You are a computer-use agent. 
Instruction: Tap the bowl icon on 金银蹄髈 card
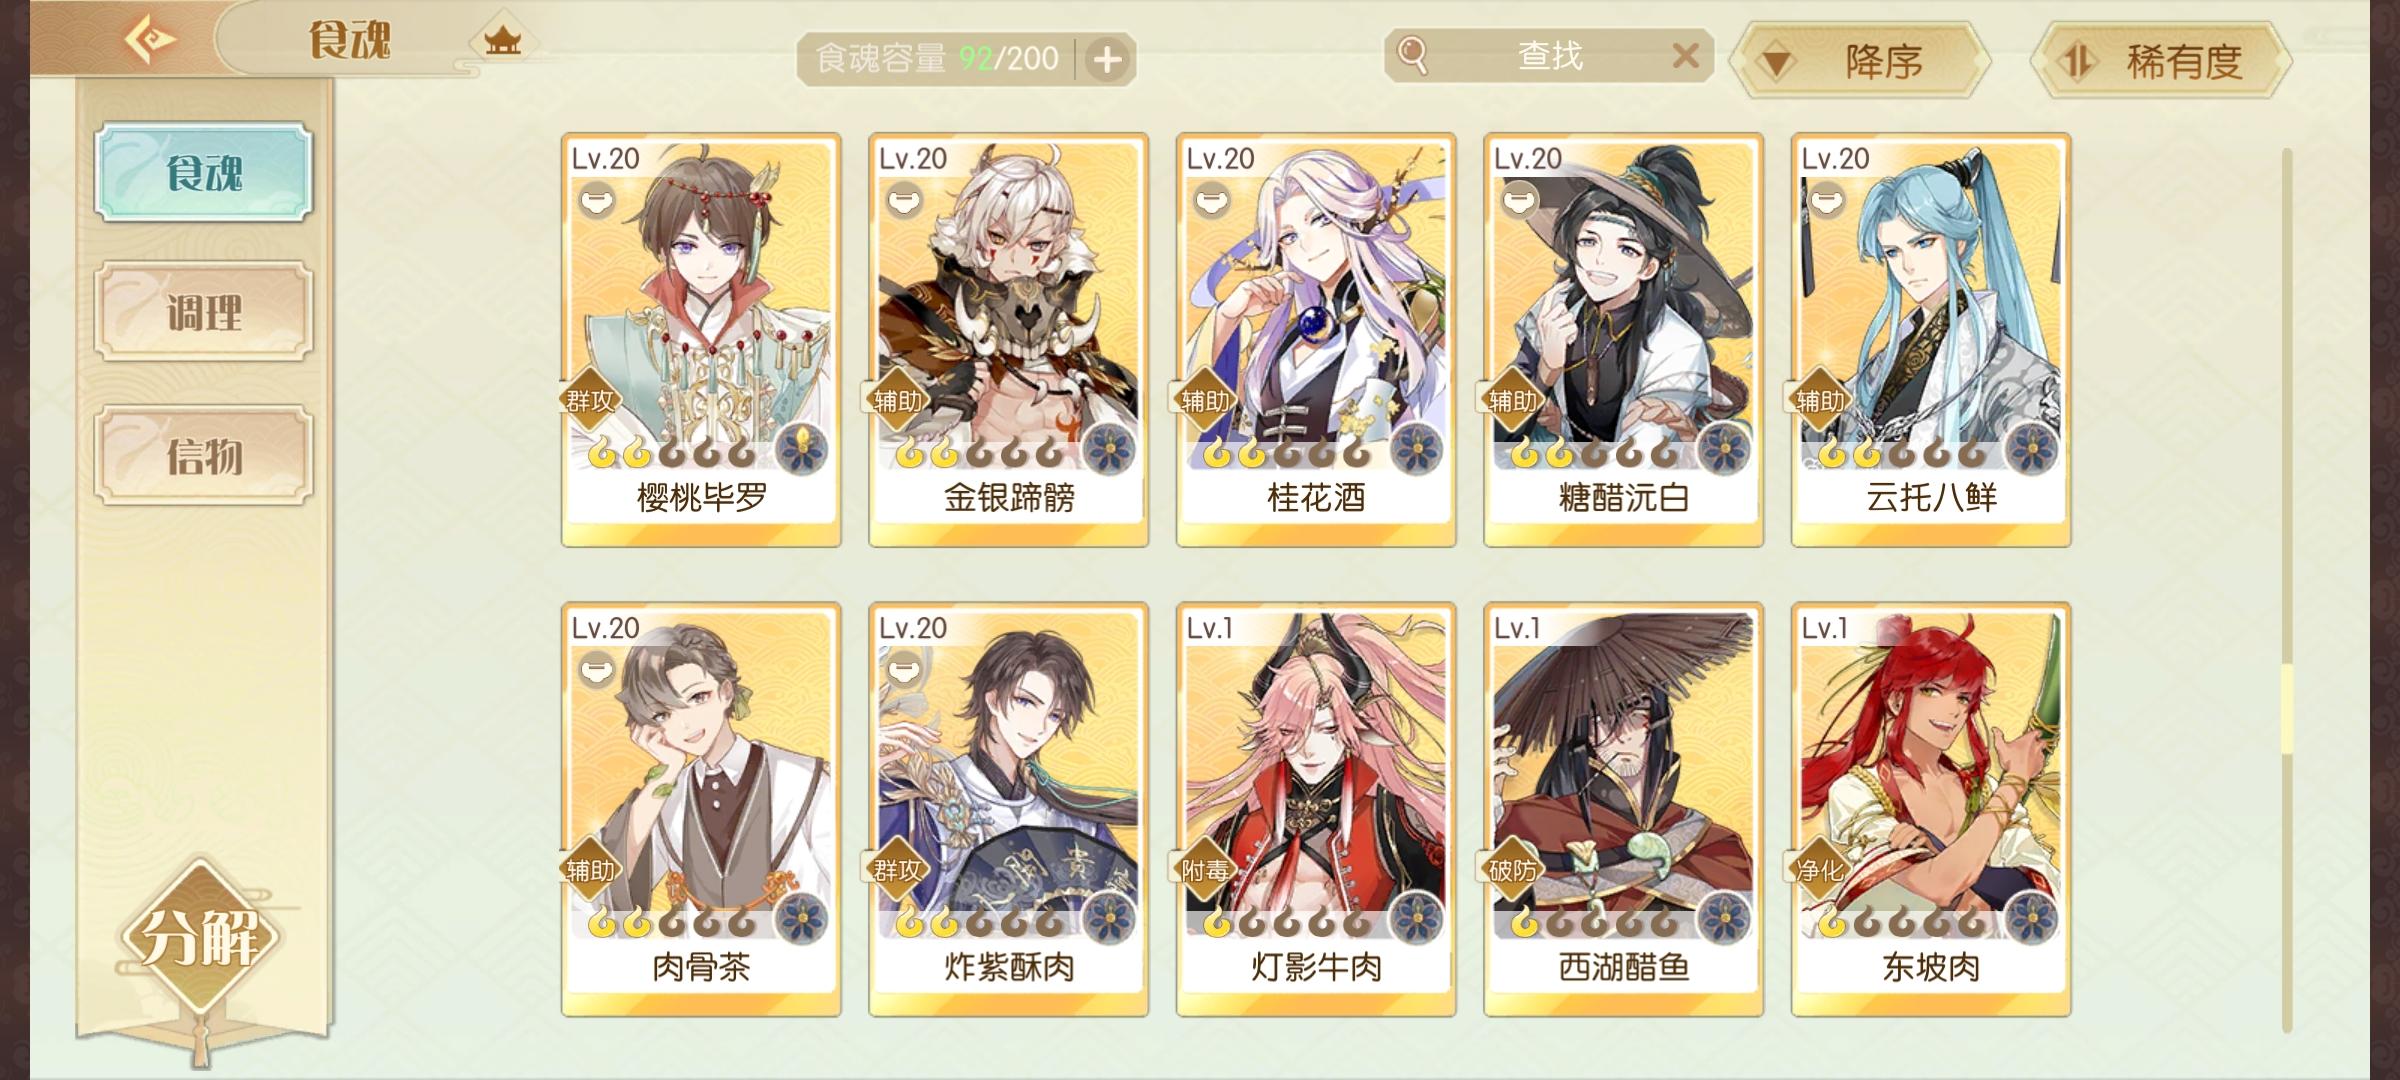904,201
